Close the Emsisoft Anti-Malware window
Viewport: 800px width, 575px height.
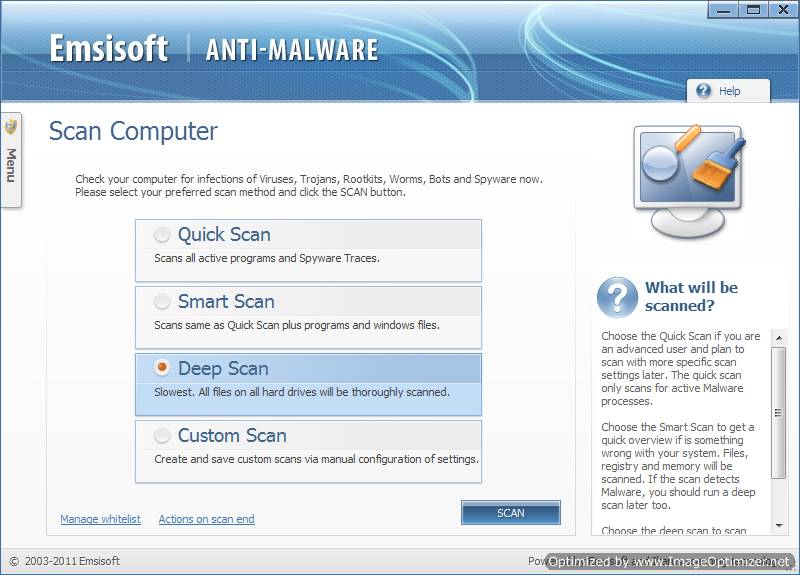click(x=783, y=10)
